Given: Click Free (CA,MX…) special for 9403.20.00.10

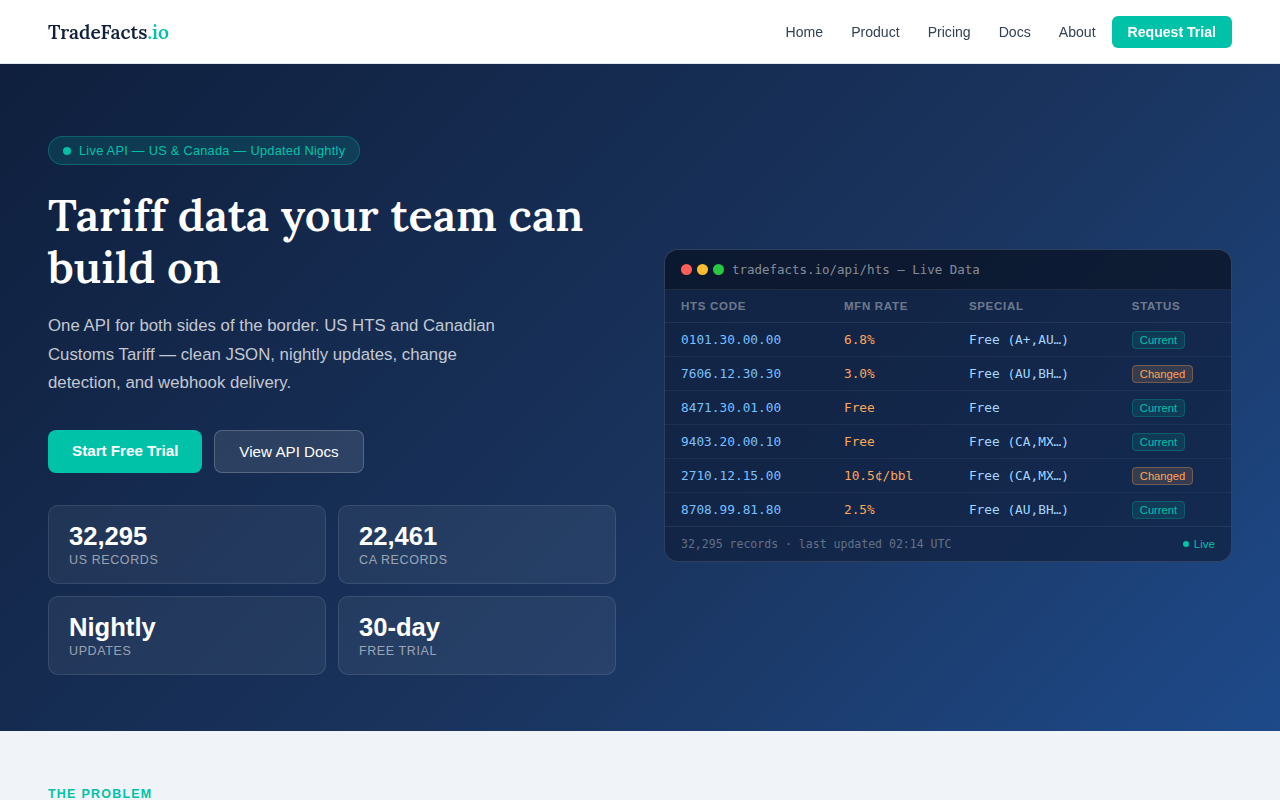Looking at the screenshot, I should point(1019,442).
